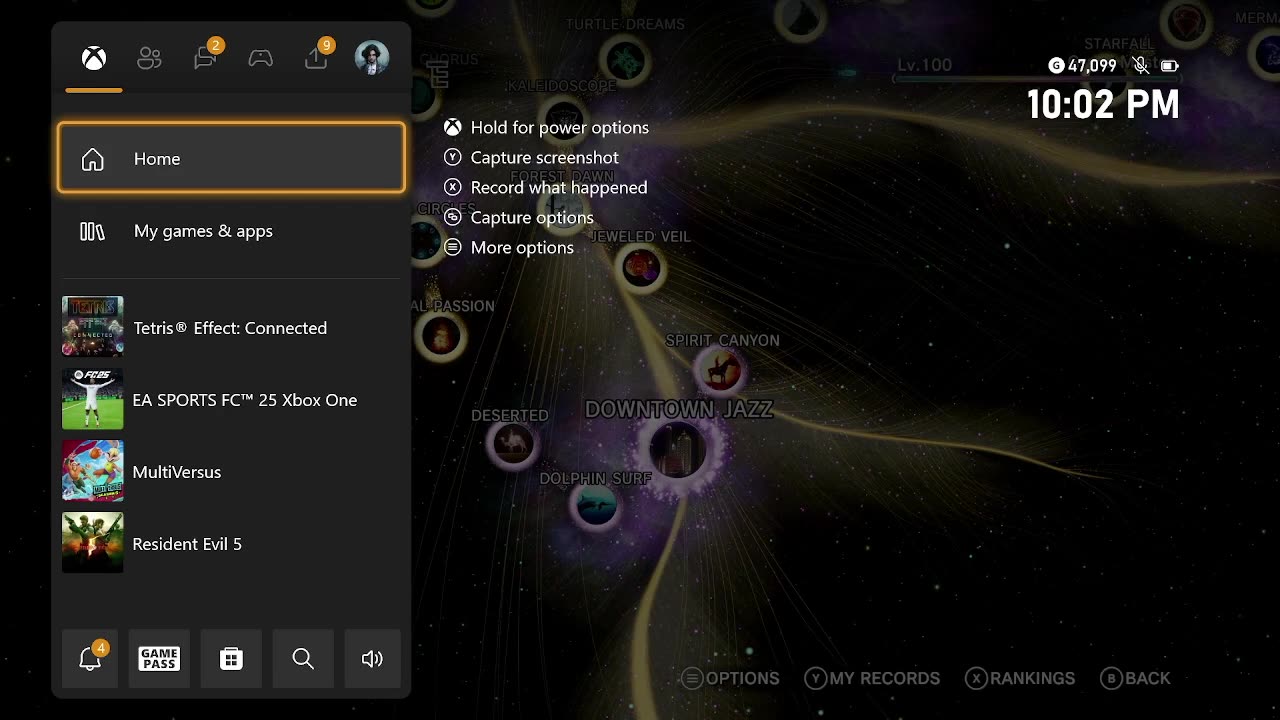Click the 10:02 PM clock

point(1103,104)
